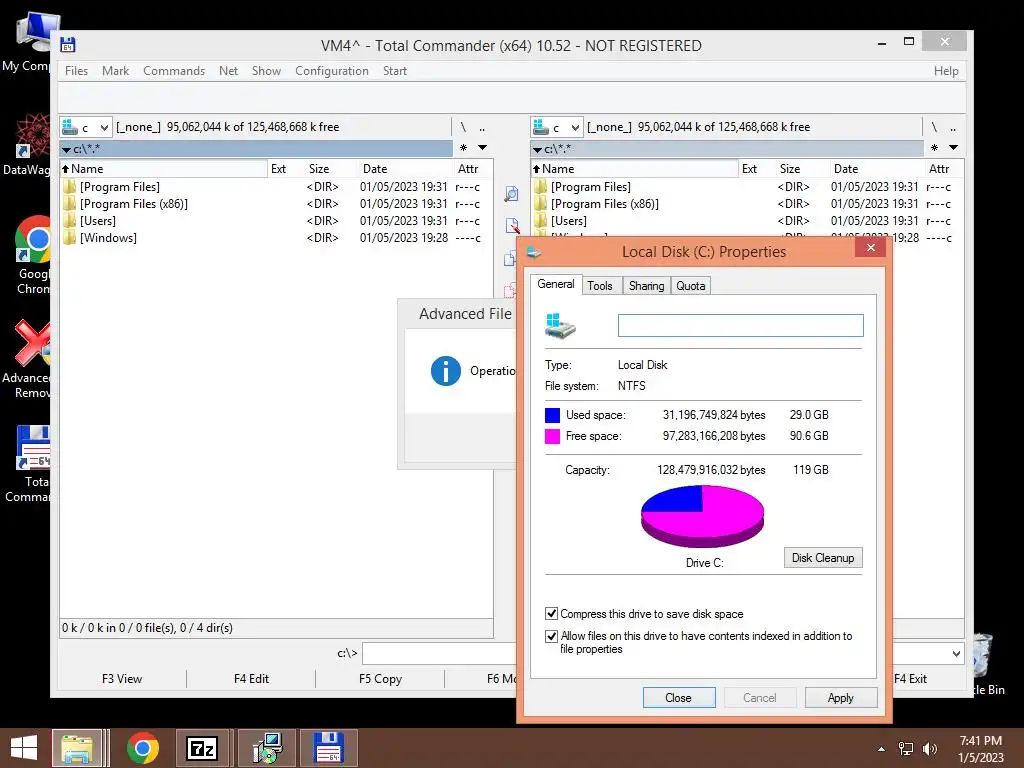Image resolution: width=1024 pixels, height=768 pixels.
Task: Switch to the Quota tab
Action: (x=690, y=285)
